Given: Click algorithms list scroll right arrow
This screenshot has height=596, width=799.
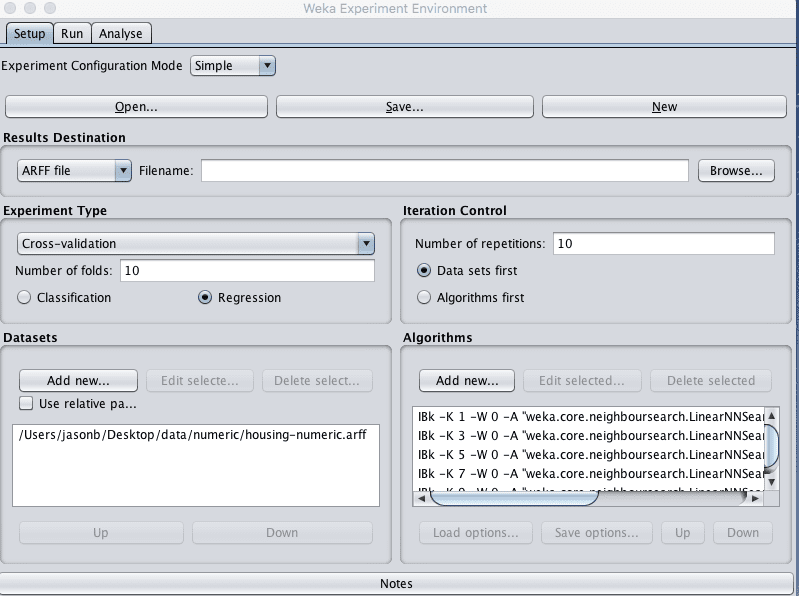Looking at the screenshot, I should pos(756,498).
